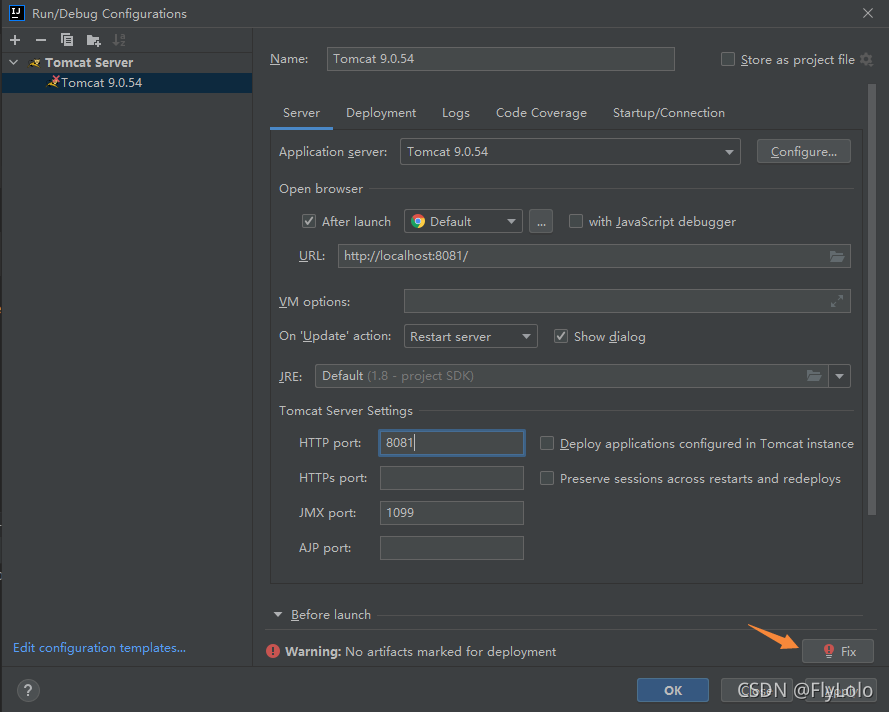
Task: Click into the JMX port field
Action: click(451, 513)
